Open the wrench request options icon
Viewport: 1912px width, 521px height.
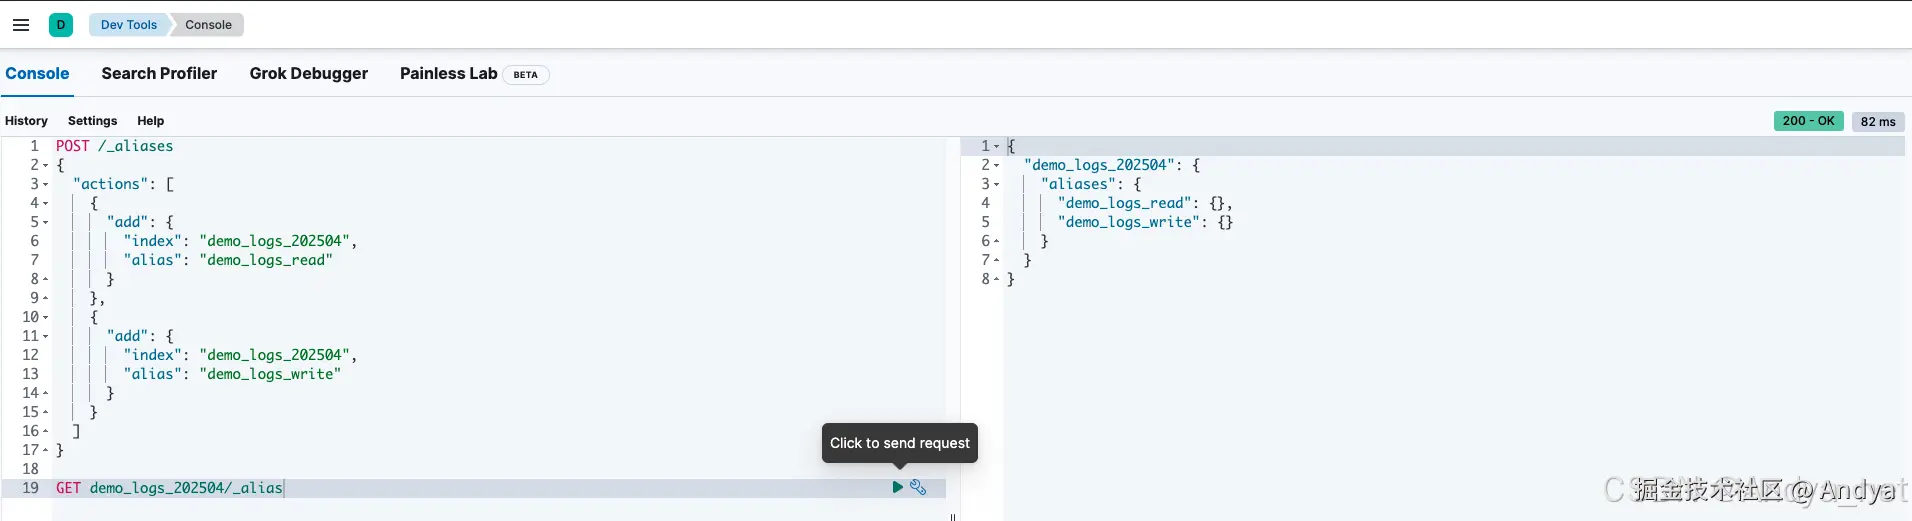point(918,487)
